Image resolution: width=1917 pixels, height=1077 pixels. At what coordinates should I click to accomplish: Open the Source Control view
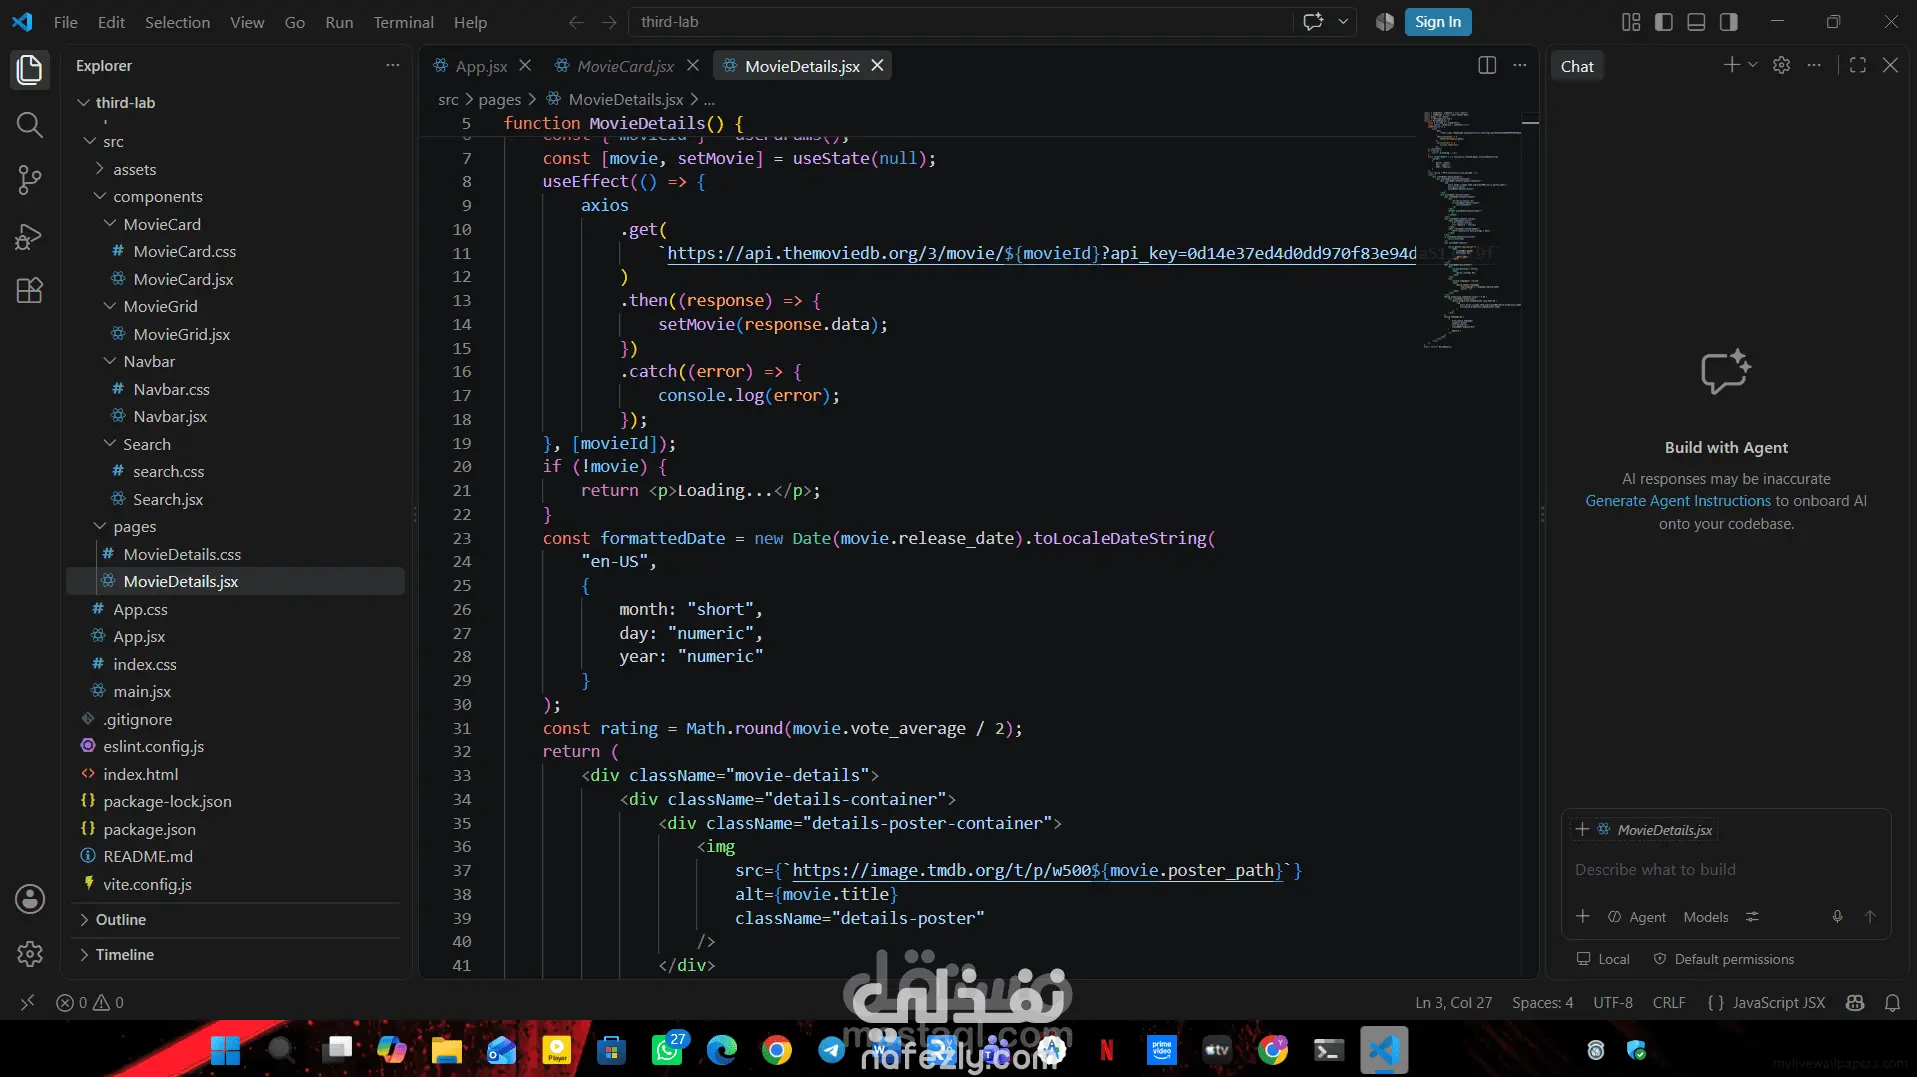pyautogui.click(x=30, y=180)
